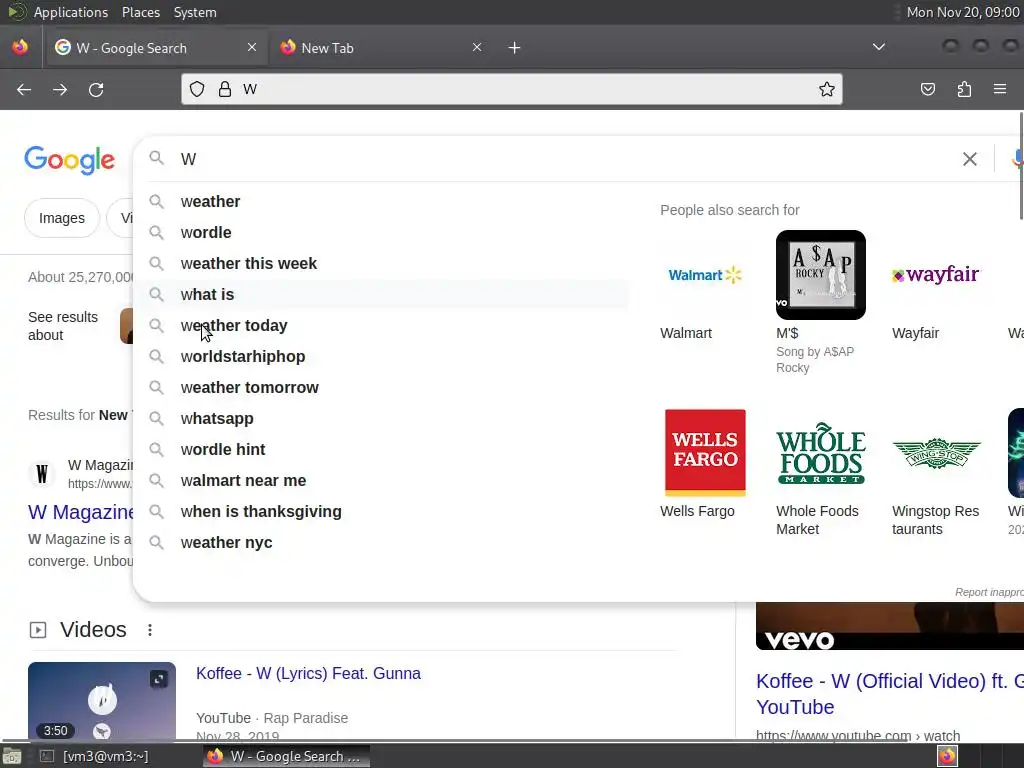Screen dimensions: 1024x768
Task: Open the Videos section three-dot options
Action: [150, 630]
